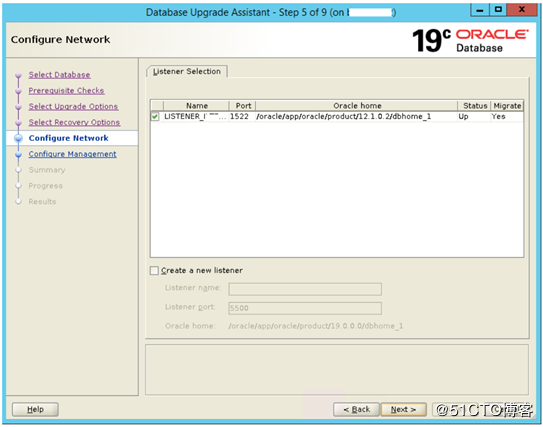Open the Listener Selection tab
This screenshot has height=427, width=543.
pos(187,71)
